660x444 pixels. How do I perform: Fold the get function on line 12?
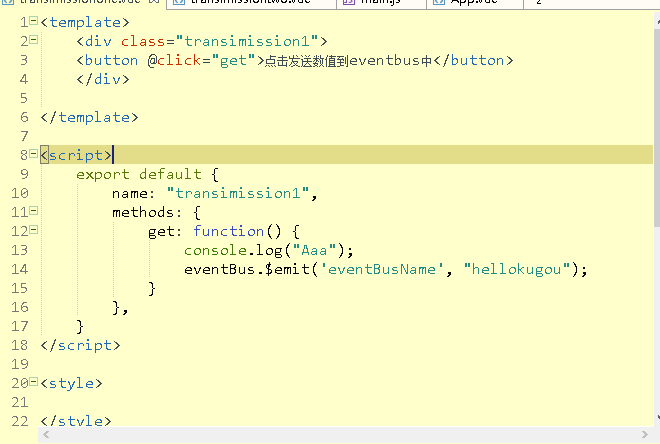34,230
